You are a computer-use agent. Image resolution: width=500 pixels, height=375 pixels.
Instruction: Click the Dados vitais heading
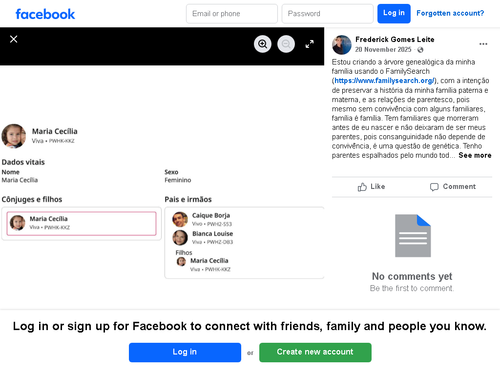(23, 162)
